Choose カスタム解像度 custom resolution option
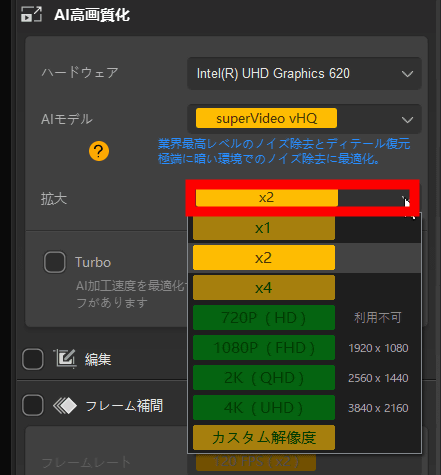Screen dimensions: 441x475 tap(264, 437)
